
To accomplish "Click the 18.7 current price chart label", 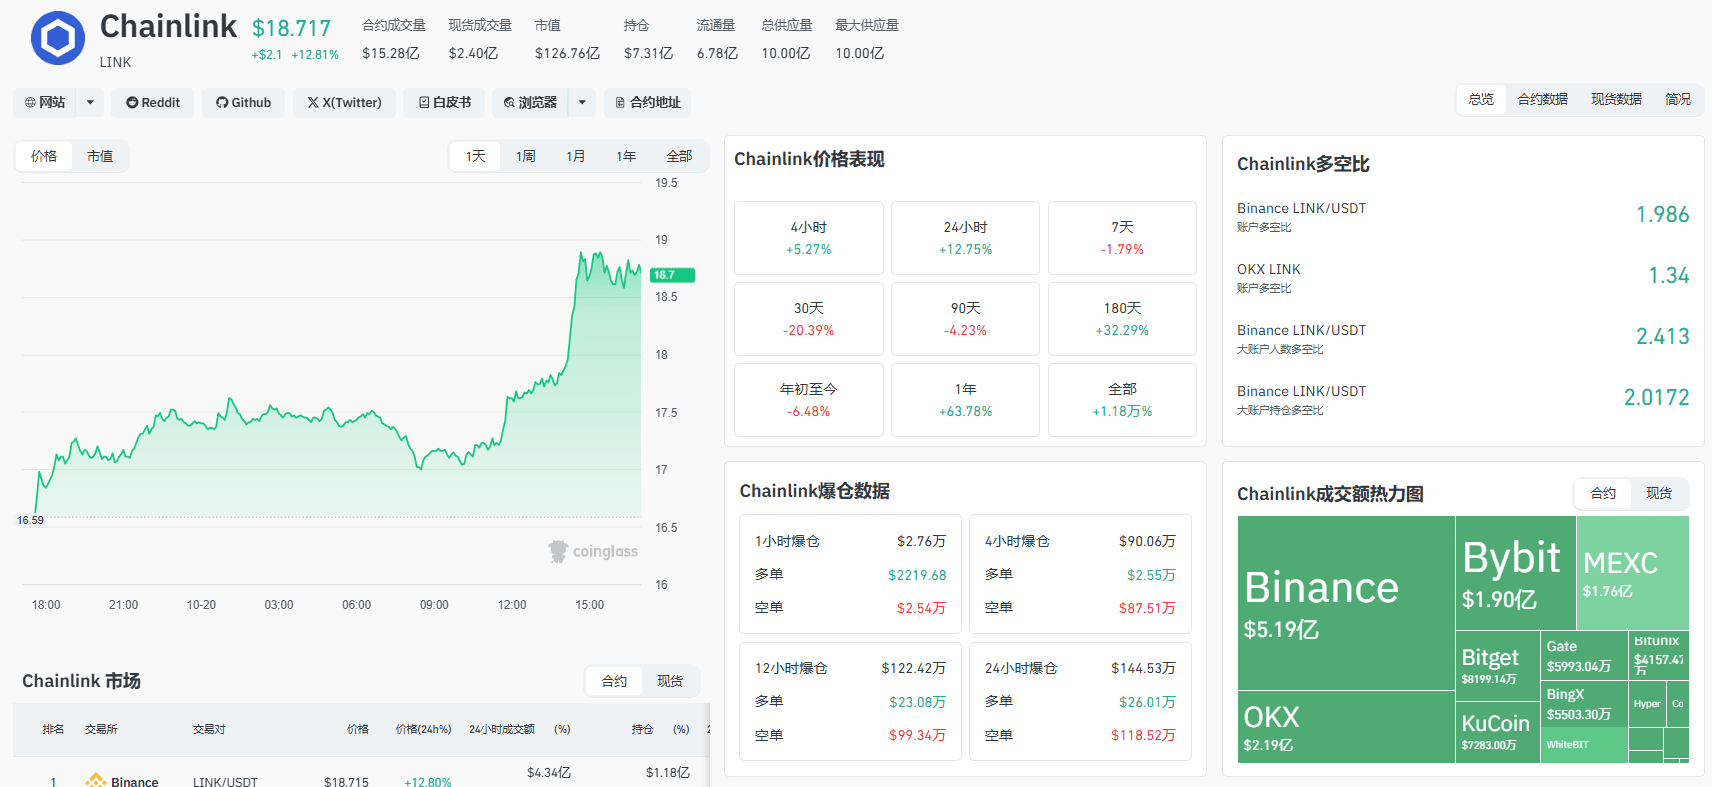I will (x=672, y=275).
